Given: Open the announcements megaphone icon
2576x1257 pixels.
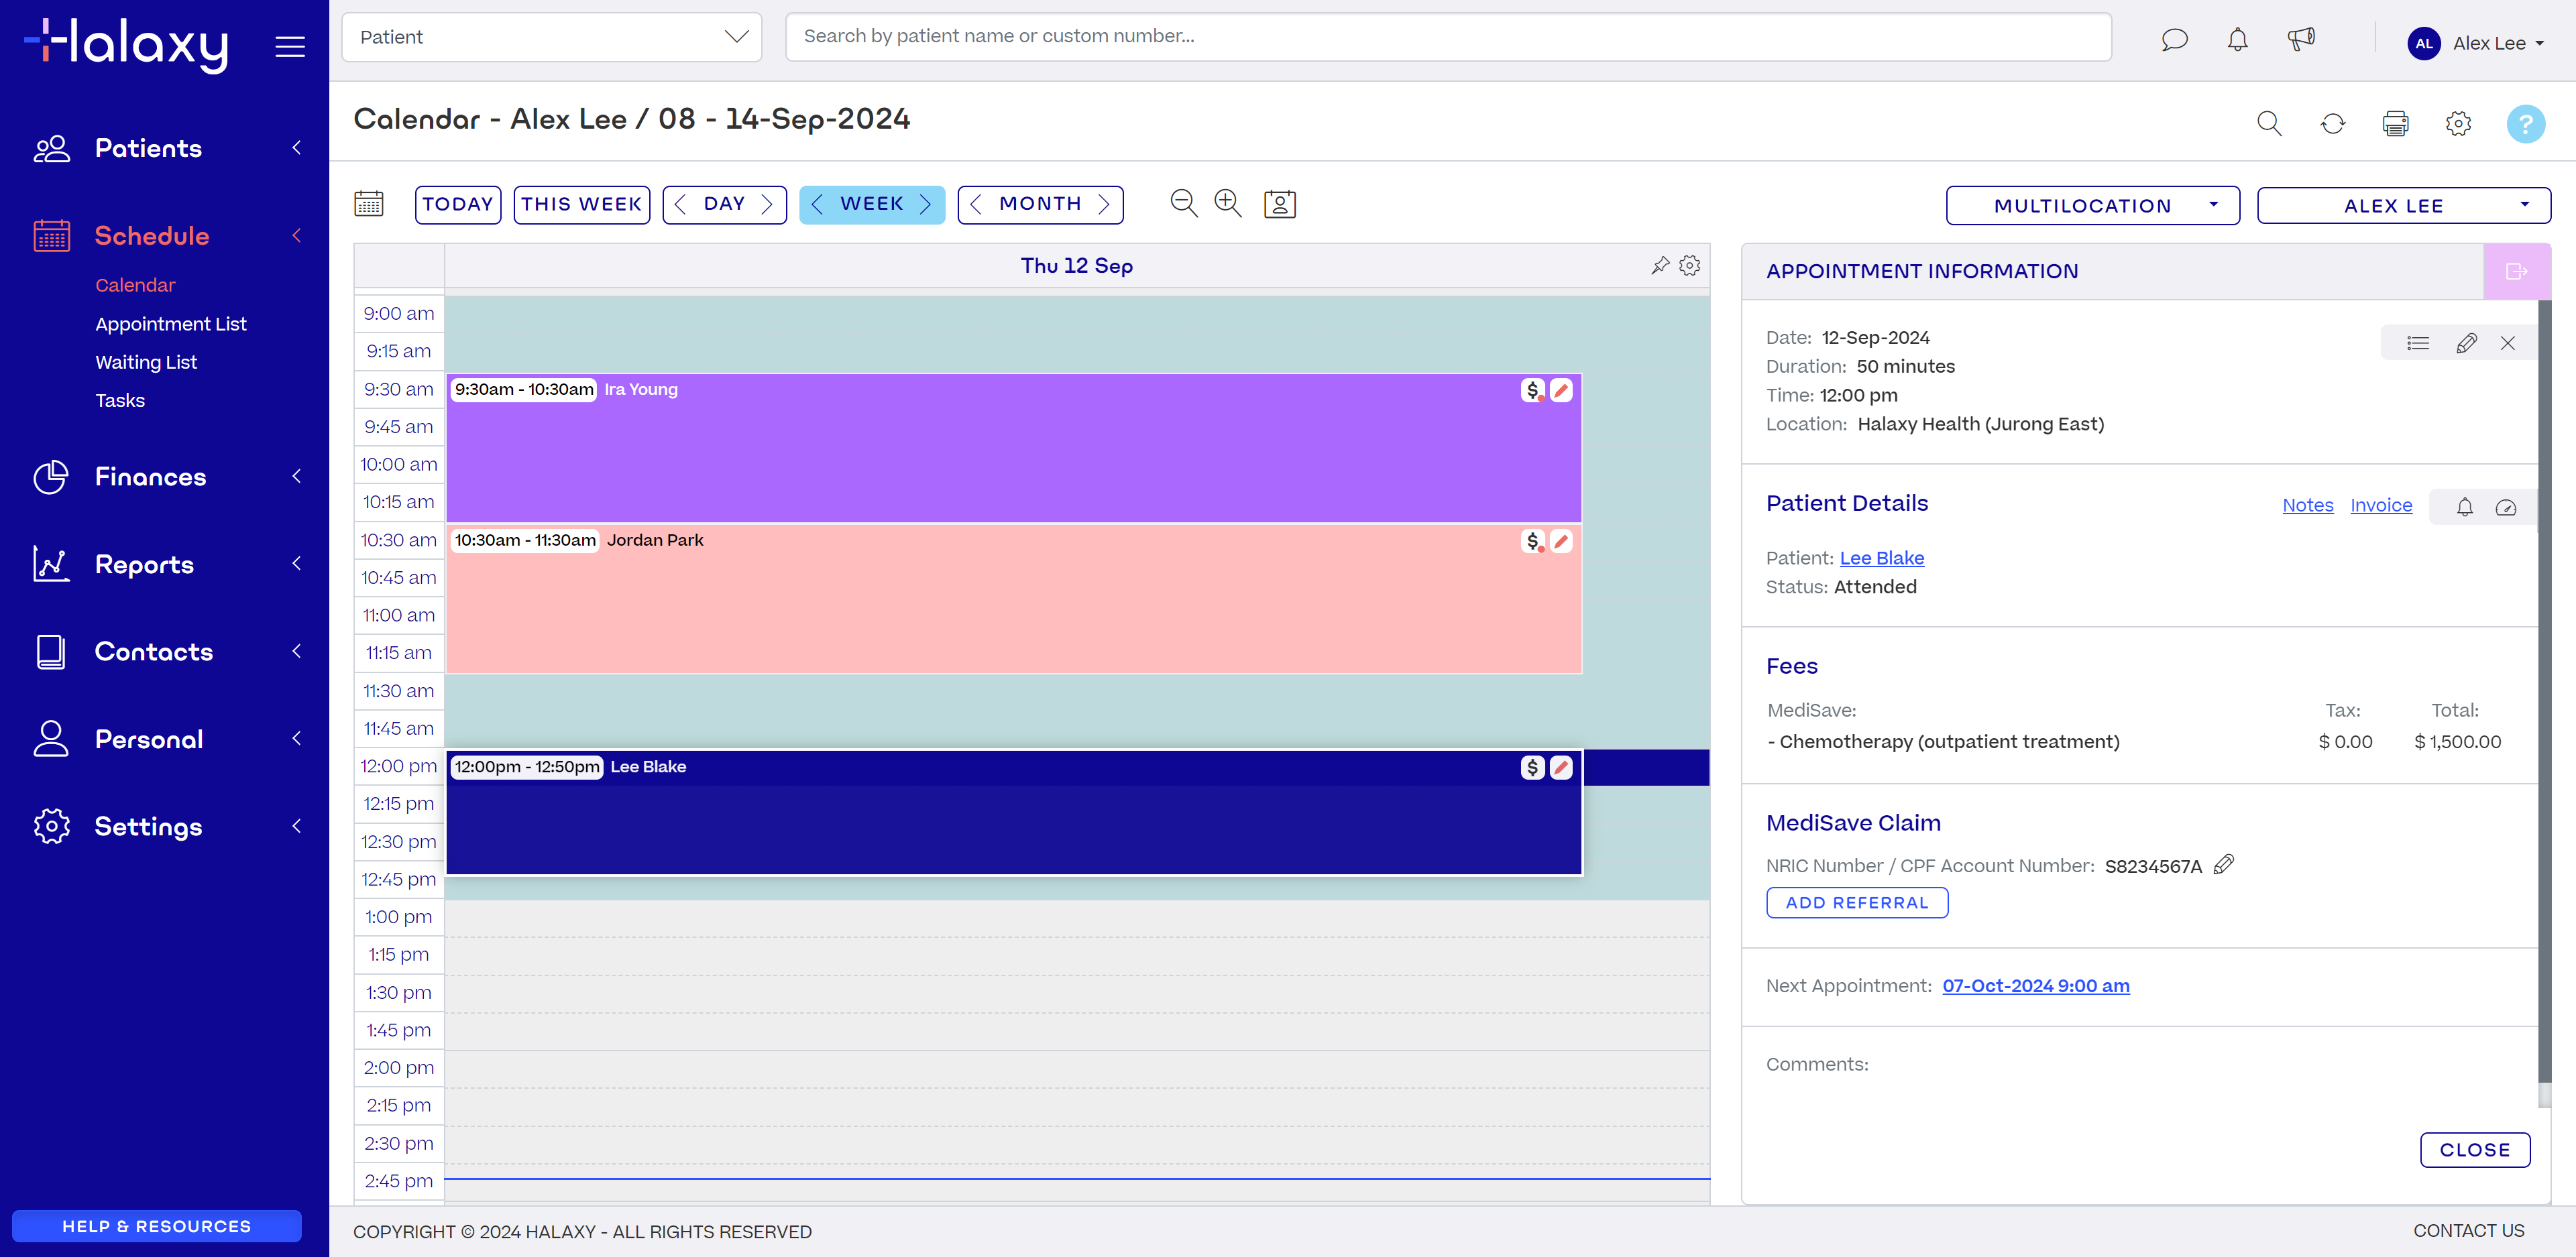Looking at the screenshot, I should click(2301, 39).
